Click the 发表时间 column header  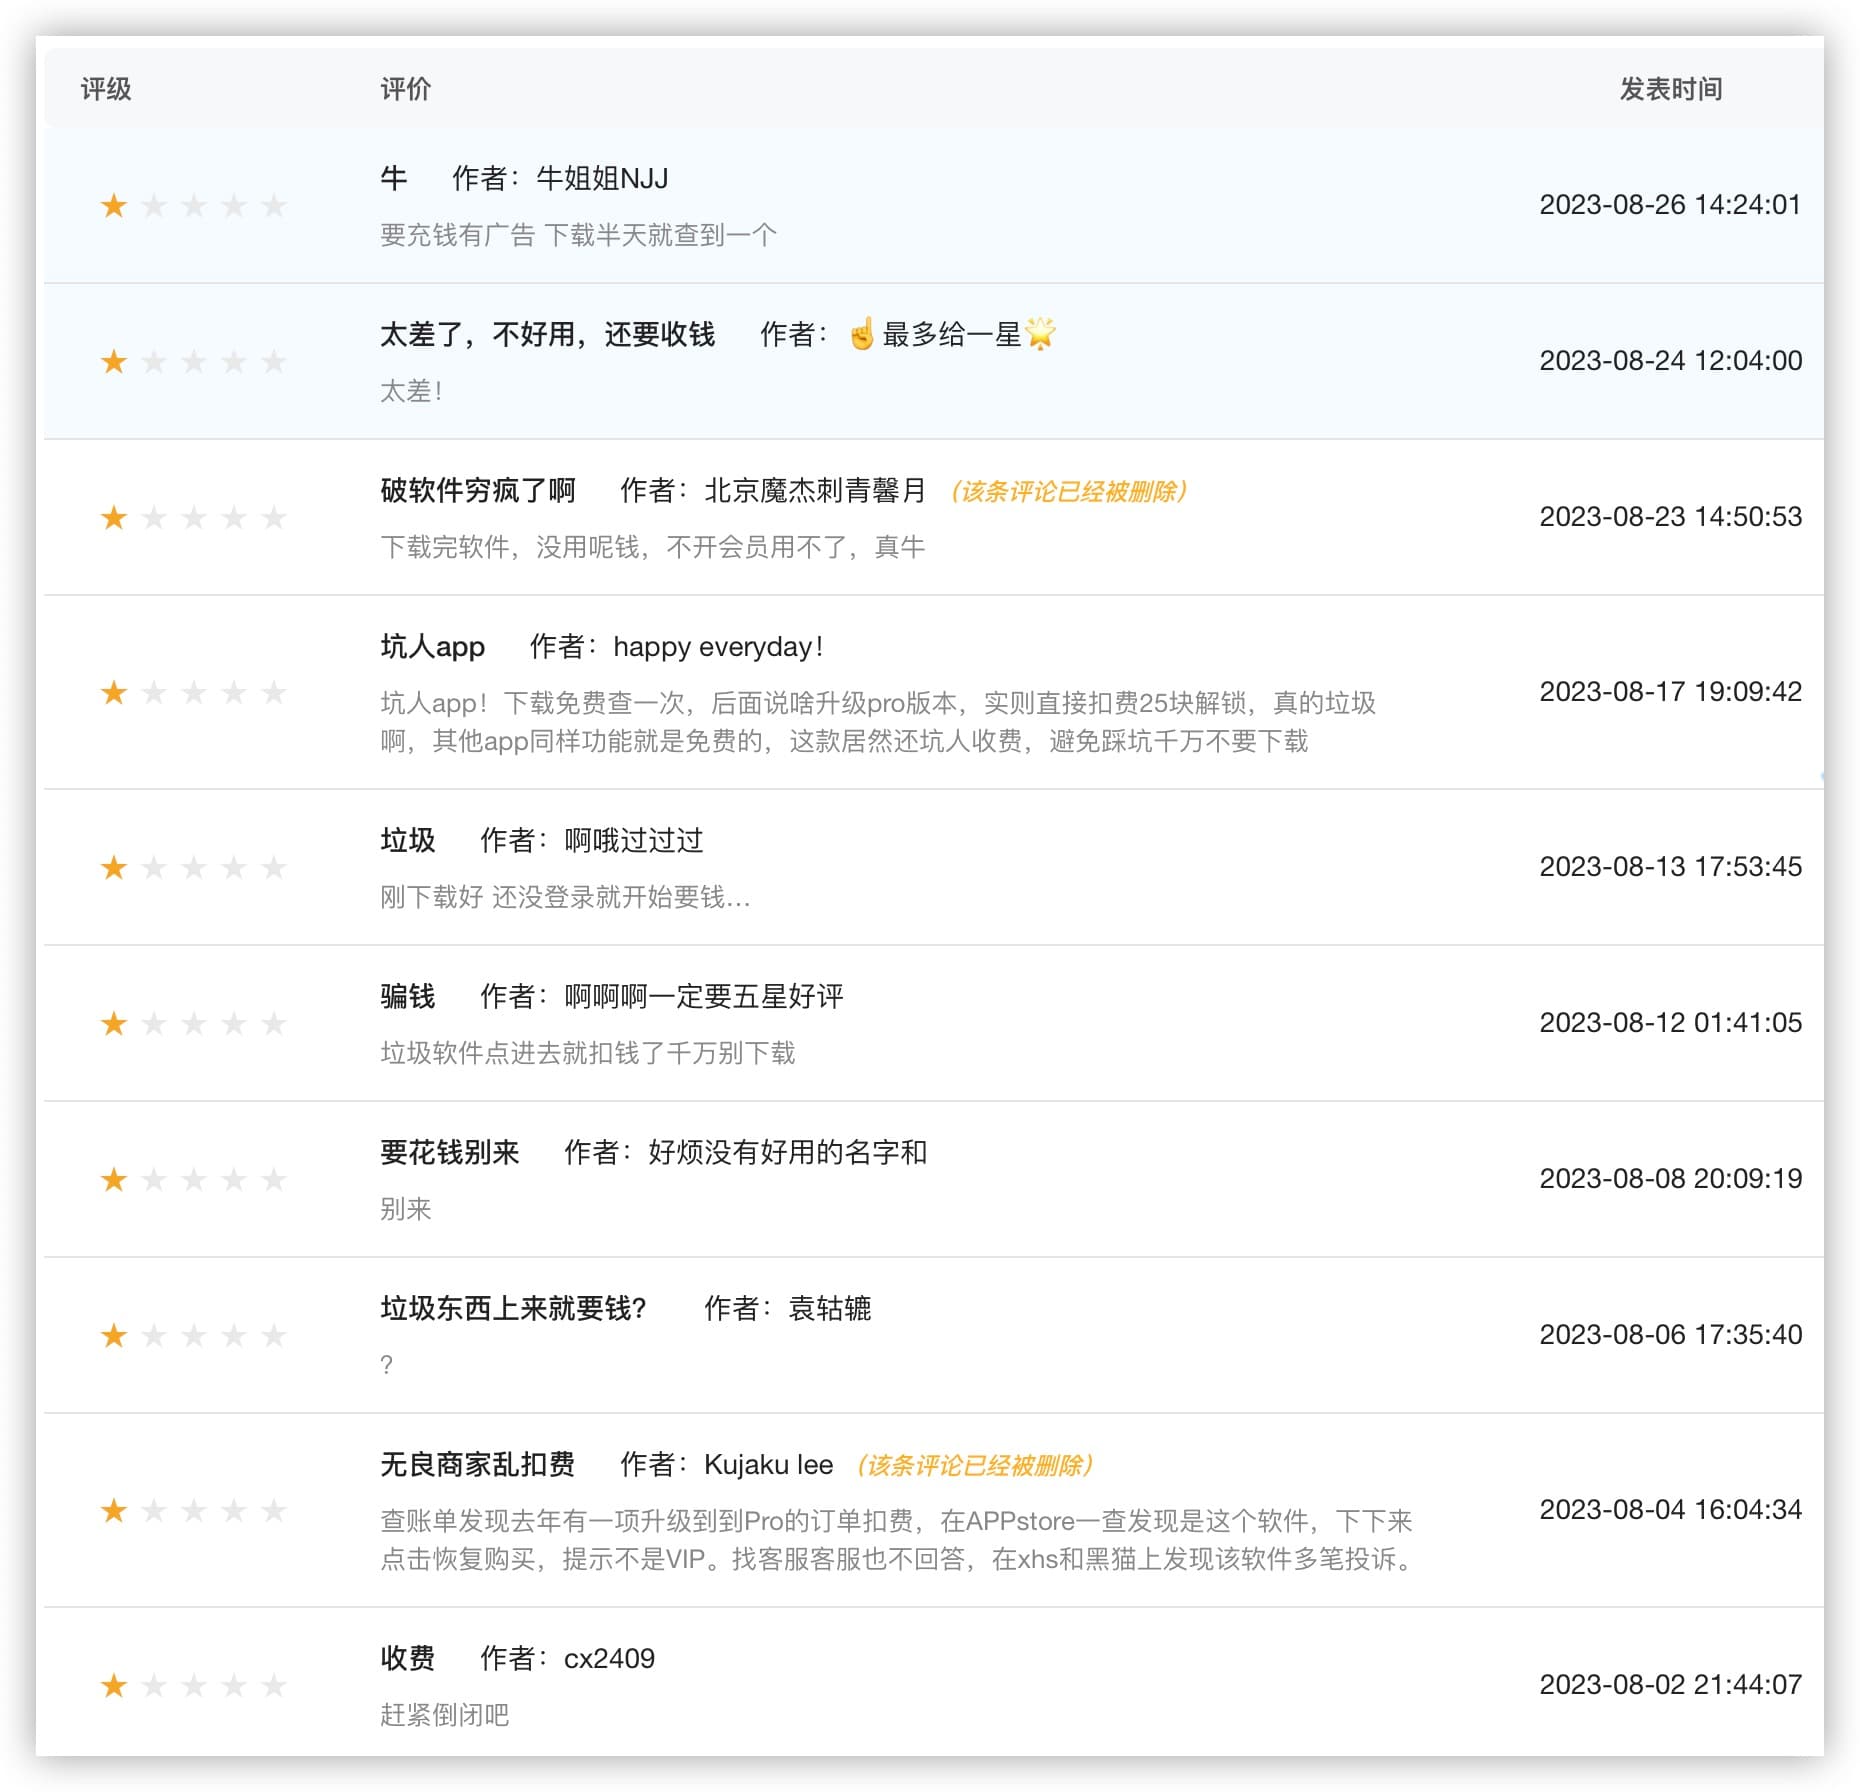point(1671,89)
